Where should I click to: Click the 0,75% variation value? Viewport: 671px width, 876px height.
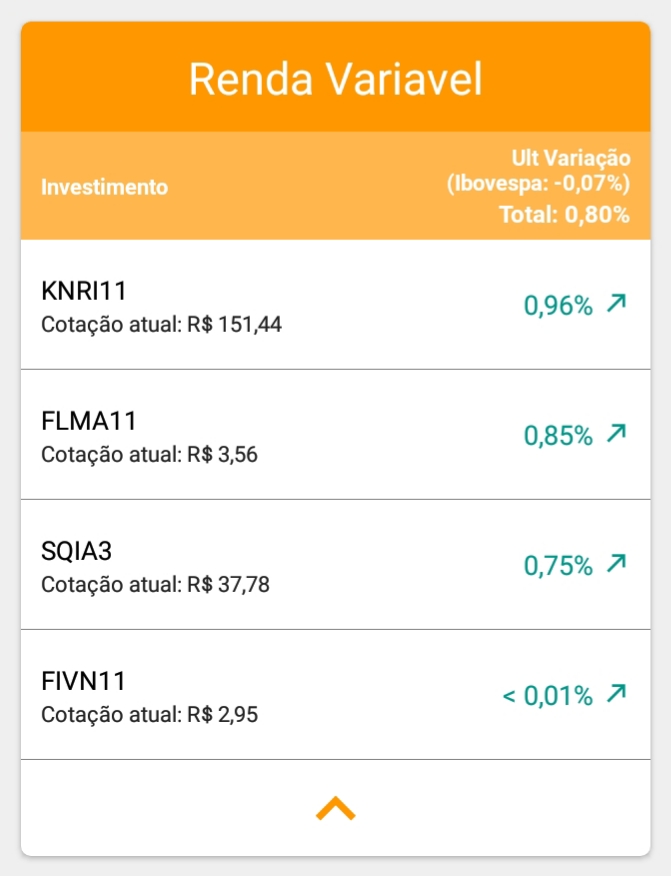click(x=558, y=566)
